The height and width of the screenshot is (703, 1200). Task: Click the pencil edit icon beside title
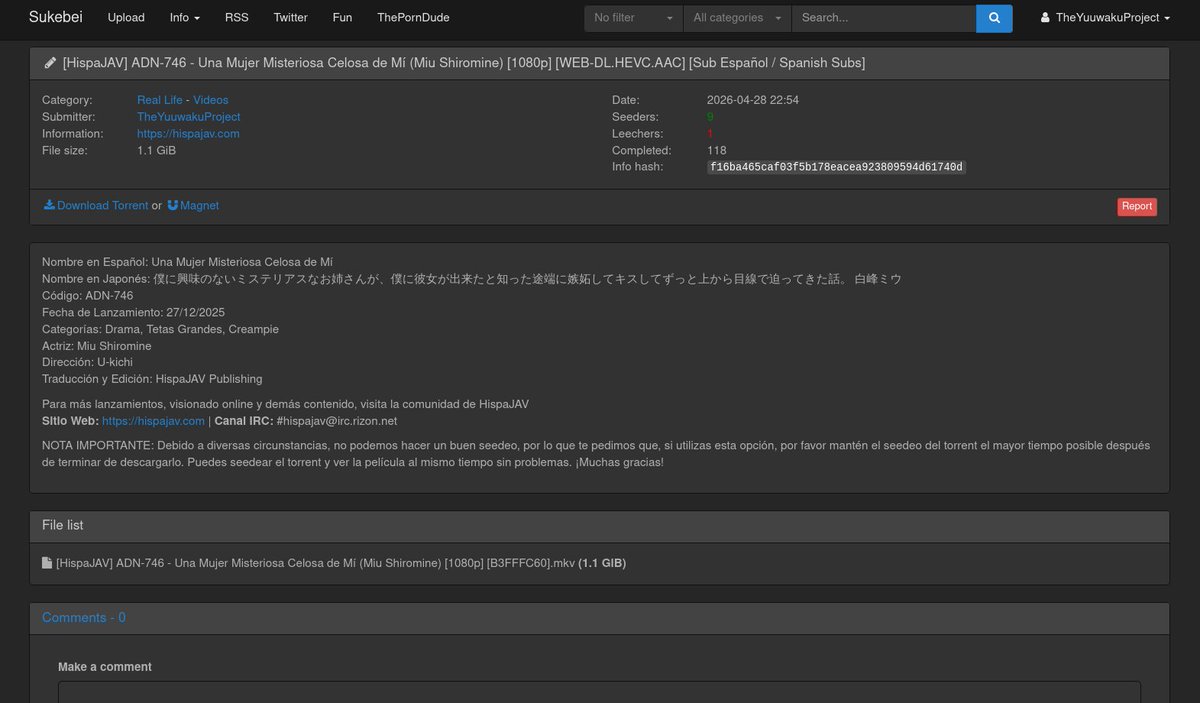click(50, 63)
